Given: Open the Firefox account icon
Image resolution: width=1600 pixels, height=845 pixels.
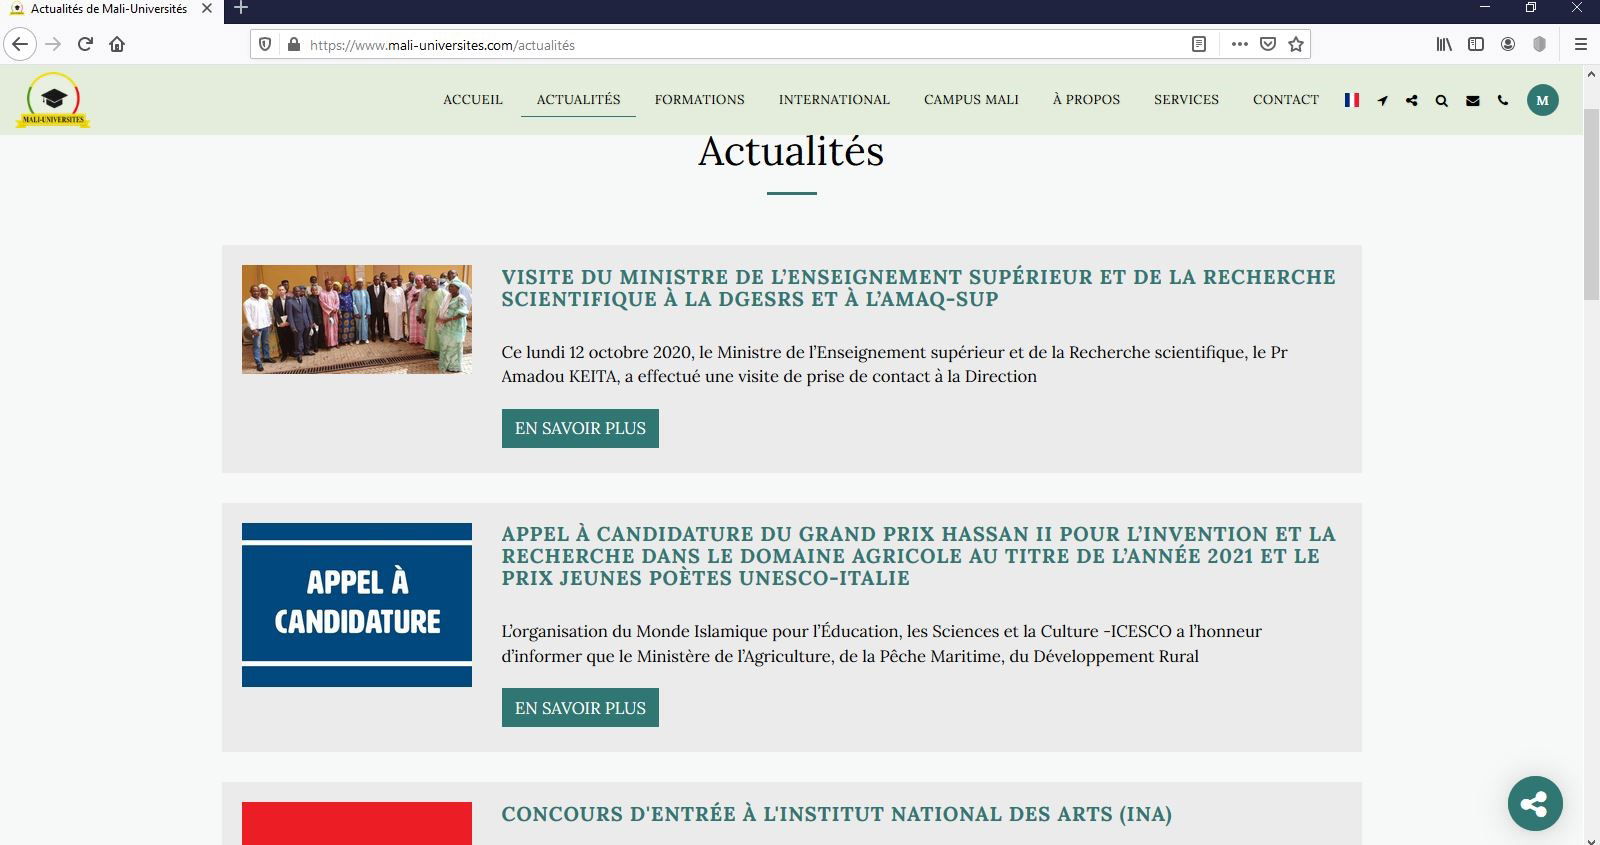Looking at the screenshot, I should [1508, 44].
